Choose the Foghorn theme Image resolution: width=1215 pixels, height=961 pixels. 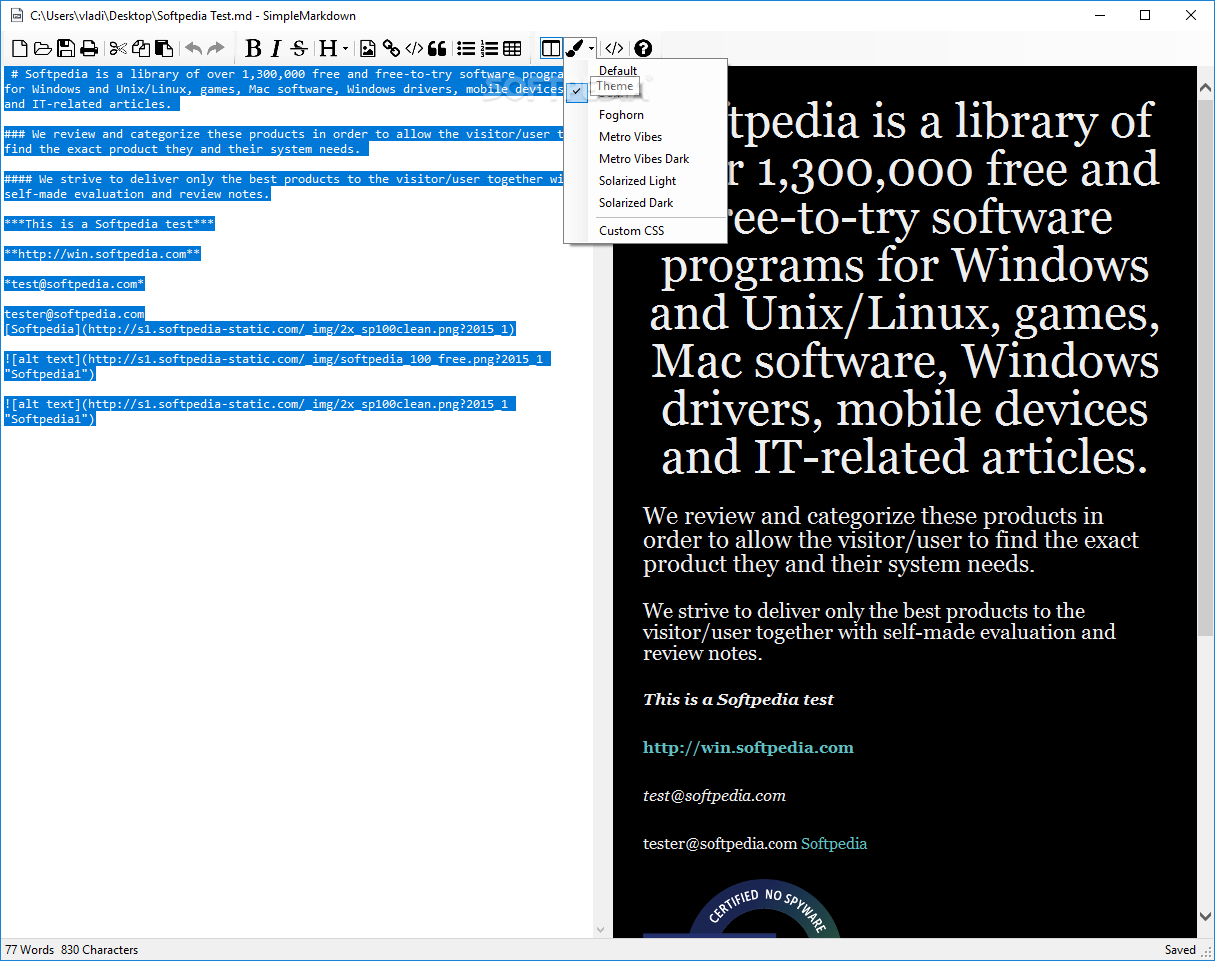(x=646, y=115)
